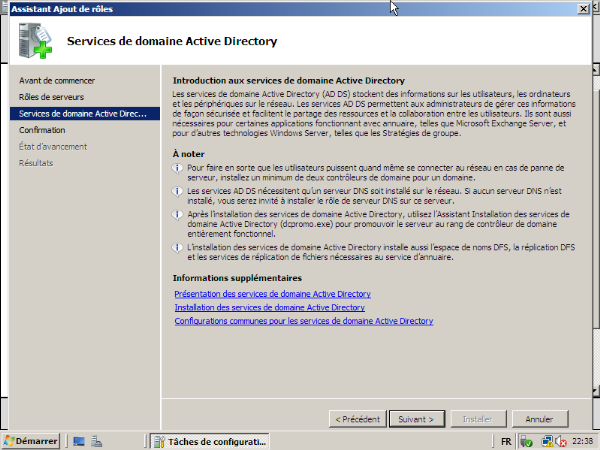Select the 'Avant de commencer' step

coord(57,80)
